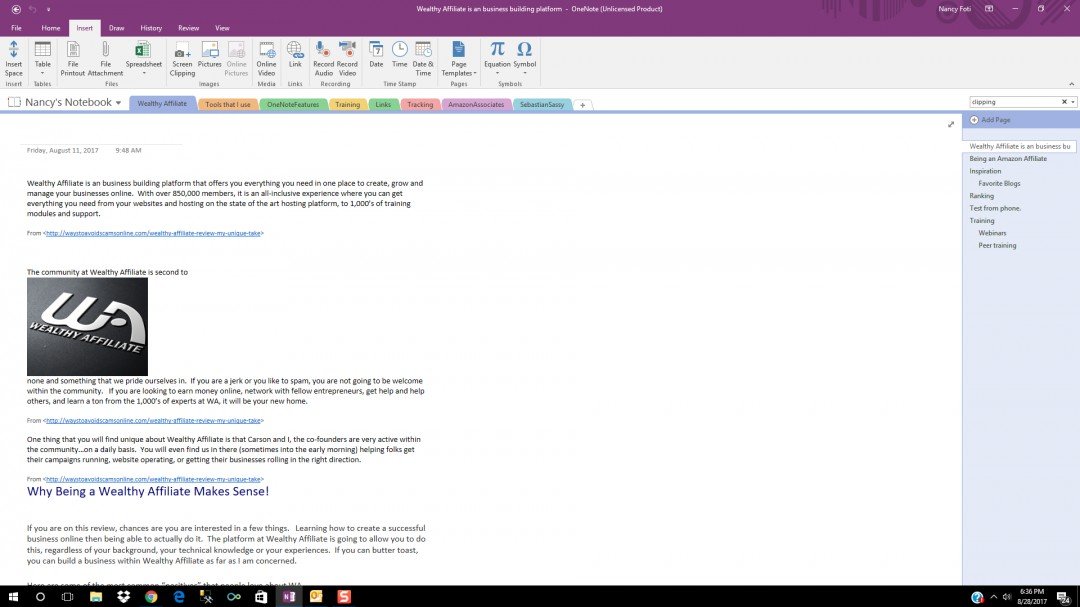Open Chrome from the taskbar

point(151,597)
